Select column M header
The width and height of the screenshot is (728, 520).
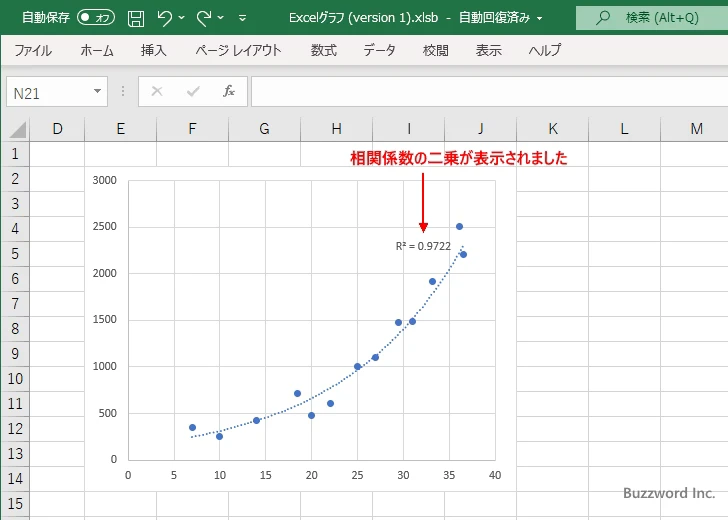tap(695, 129)
